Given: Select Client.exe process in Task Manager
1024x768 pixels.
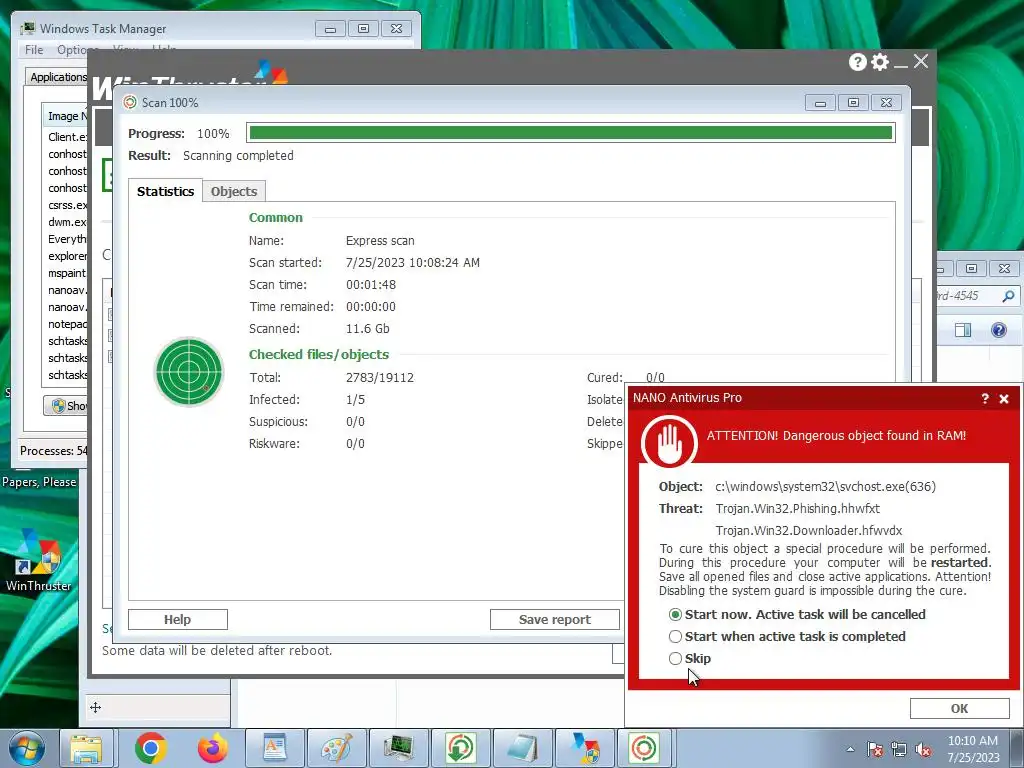Looking at the screenshot, I should (x=67, y=137).
